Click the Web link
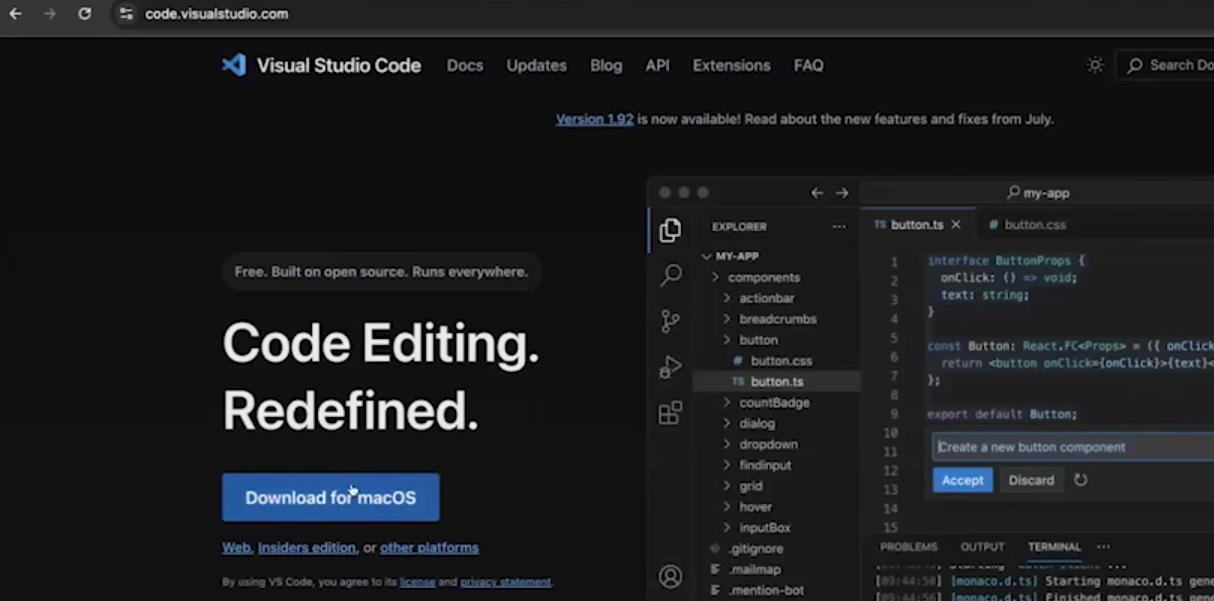The image size is (1214, 601). click(x=236, y=548)
